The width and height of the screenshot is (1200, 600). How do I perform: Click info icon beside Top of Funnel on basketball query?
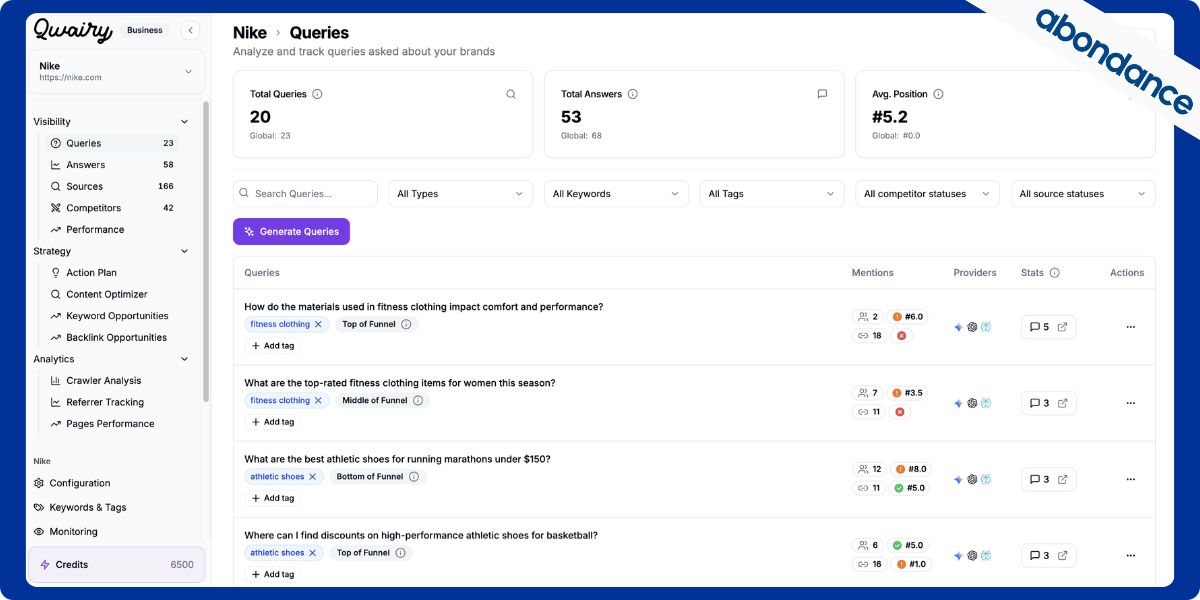400,553
